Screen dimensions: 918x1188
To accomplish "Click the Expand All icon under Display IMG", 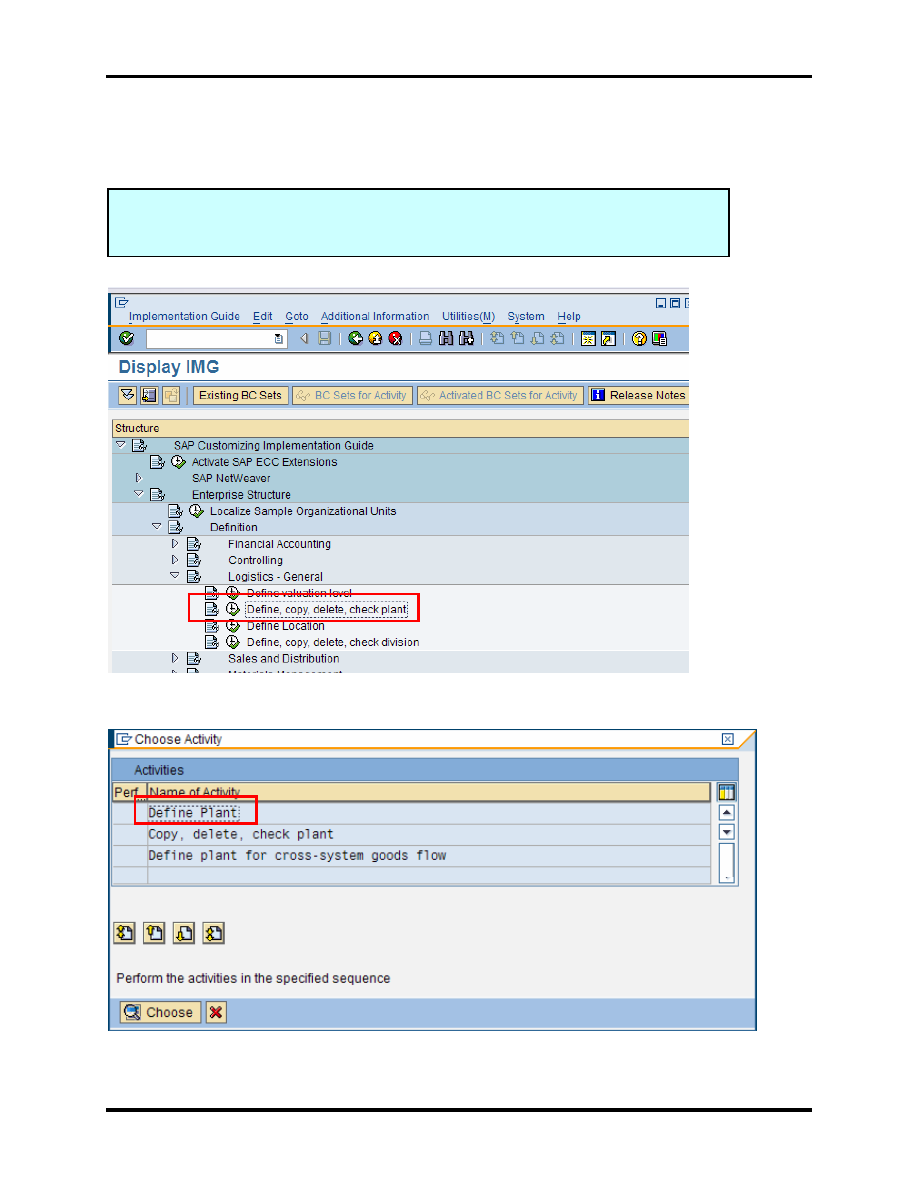I will (127, 395).
